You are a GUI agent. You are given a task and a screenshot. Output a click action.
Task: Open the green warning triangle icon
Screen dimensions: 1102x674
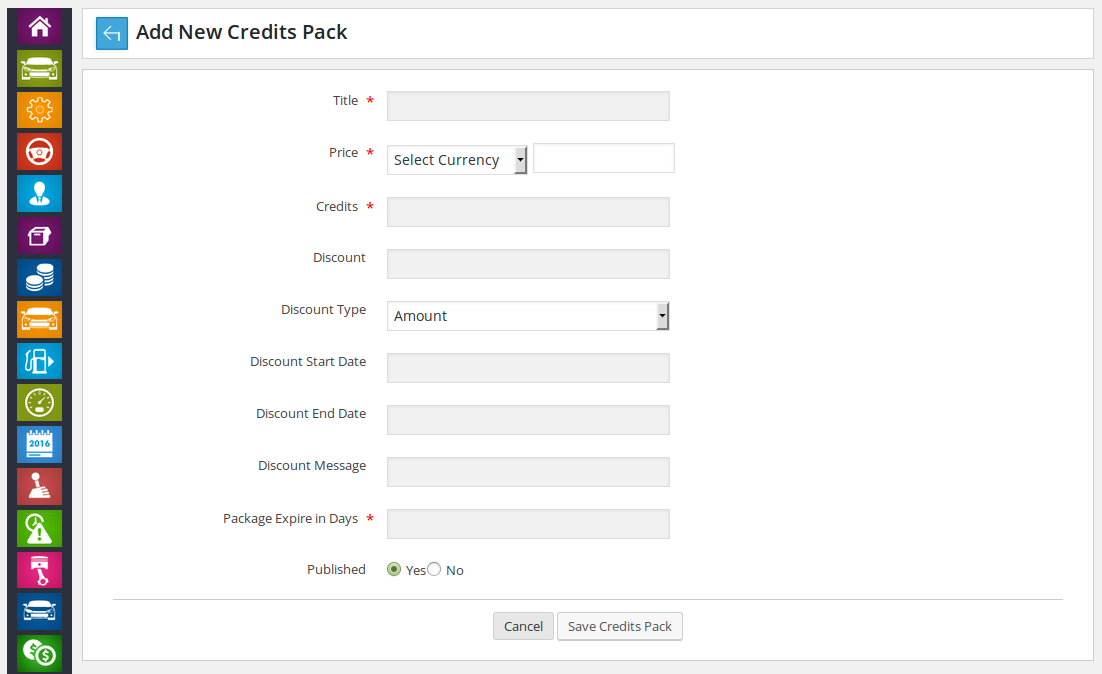(39, 529)
